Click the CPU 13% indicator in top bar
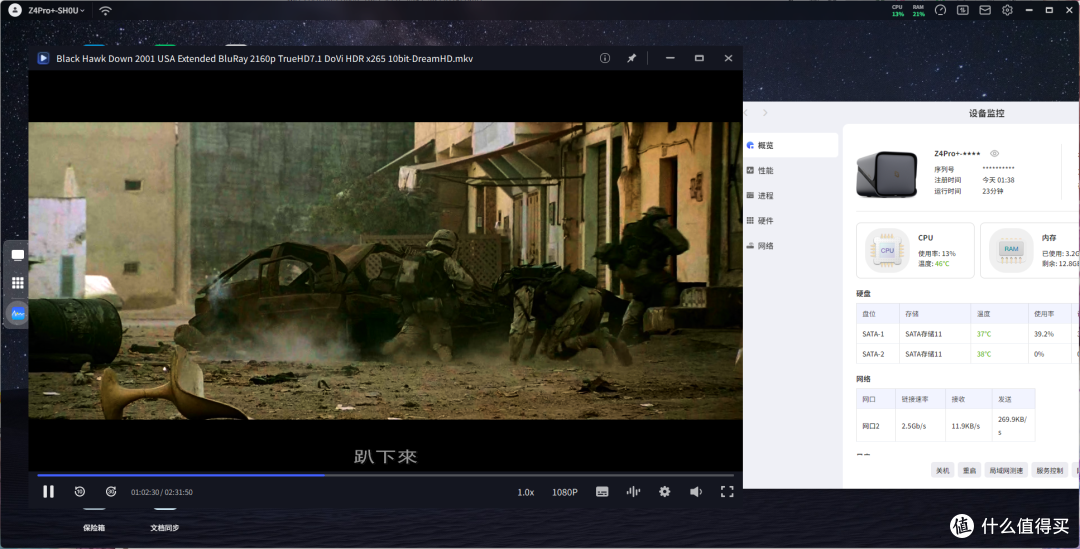Image resolution: width=1080 pixels, height=549 pixels. click(x=897, y=10)
